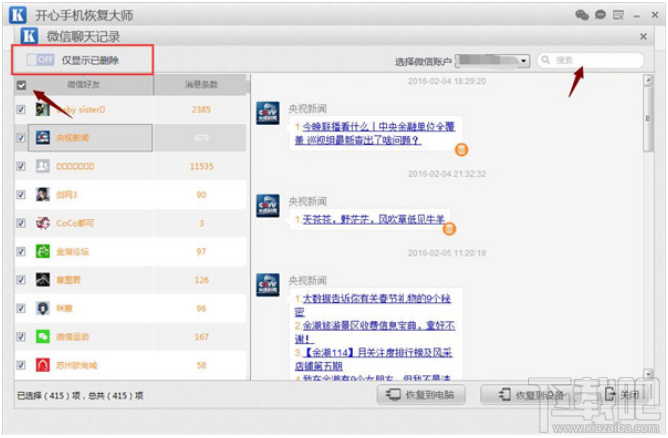Image resolution: width=668 pixels, height=438 pixels.
Task: Select the CoCo都可 avatar
Action: [x=43, y=223]
